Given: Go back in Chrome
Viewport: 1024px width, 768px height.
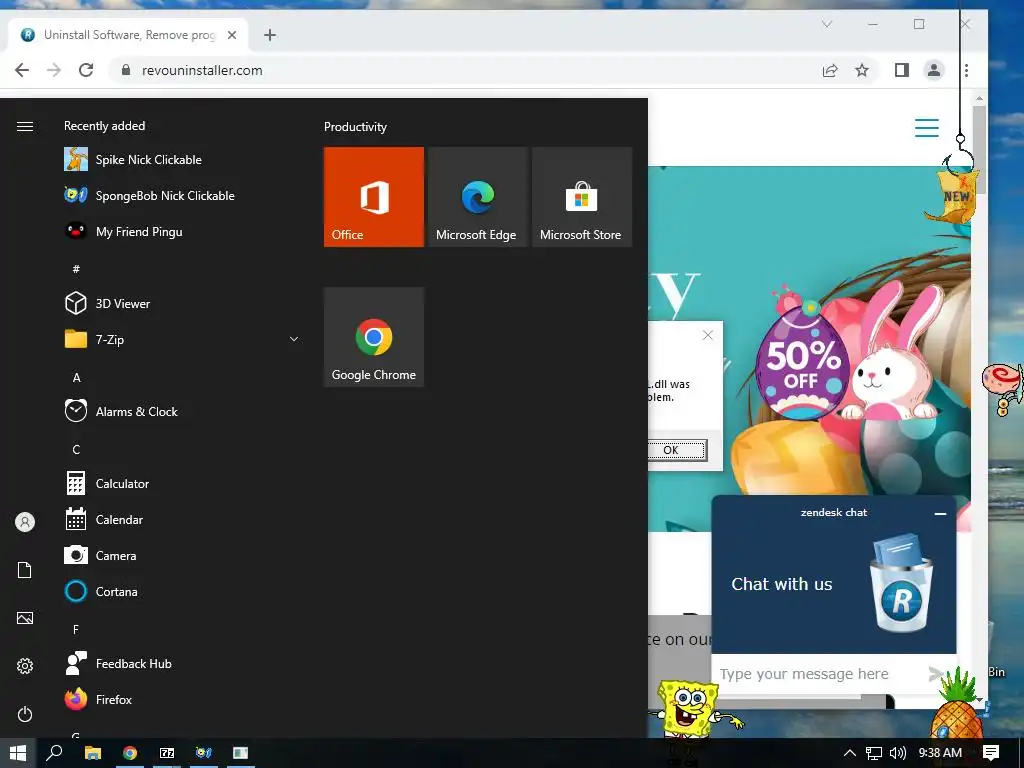Looking at the screenshot, I should [22, 70].
